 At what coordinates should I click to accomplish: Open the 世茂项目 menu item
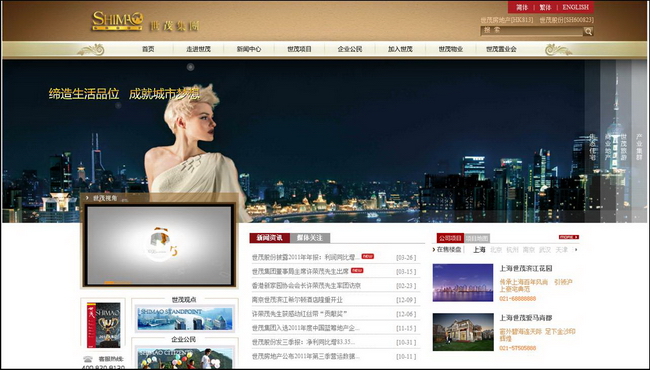[299, 49]
